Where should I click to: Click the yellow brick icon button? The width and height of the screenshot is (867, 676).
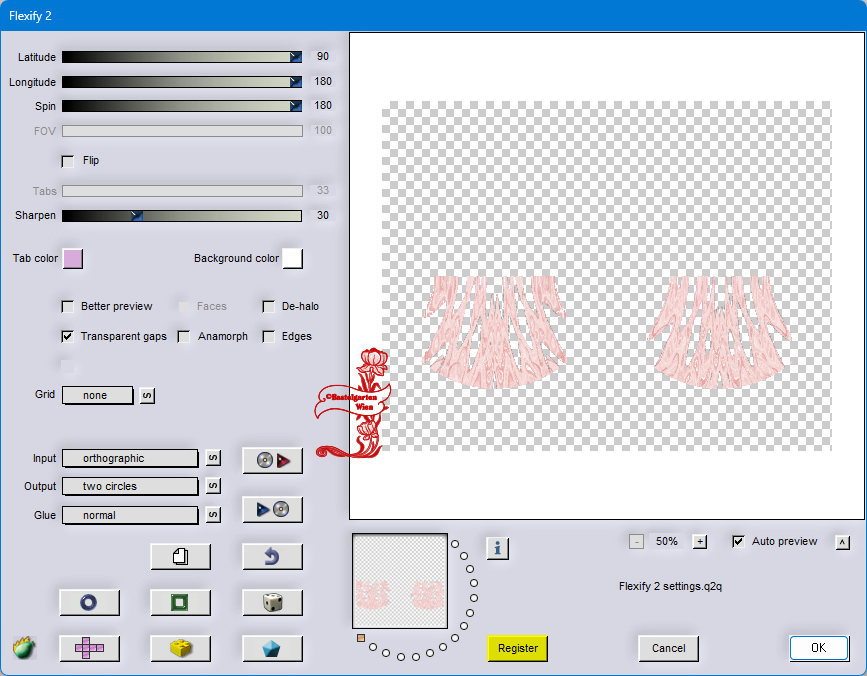(x=180, y=648)
